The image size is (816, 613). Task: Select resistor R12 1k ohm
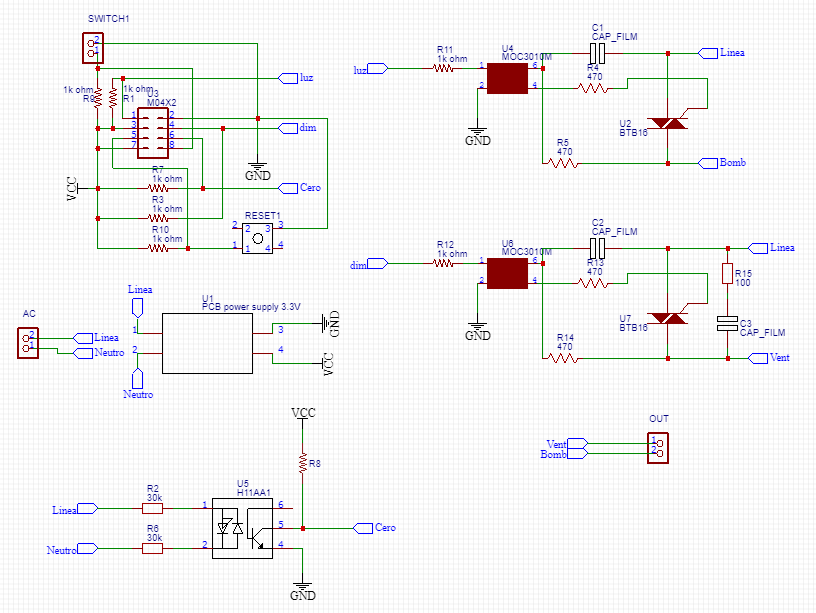443,263
